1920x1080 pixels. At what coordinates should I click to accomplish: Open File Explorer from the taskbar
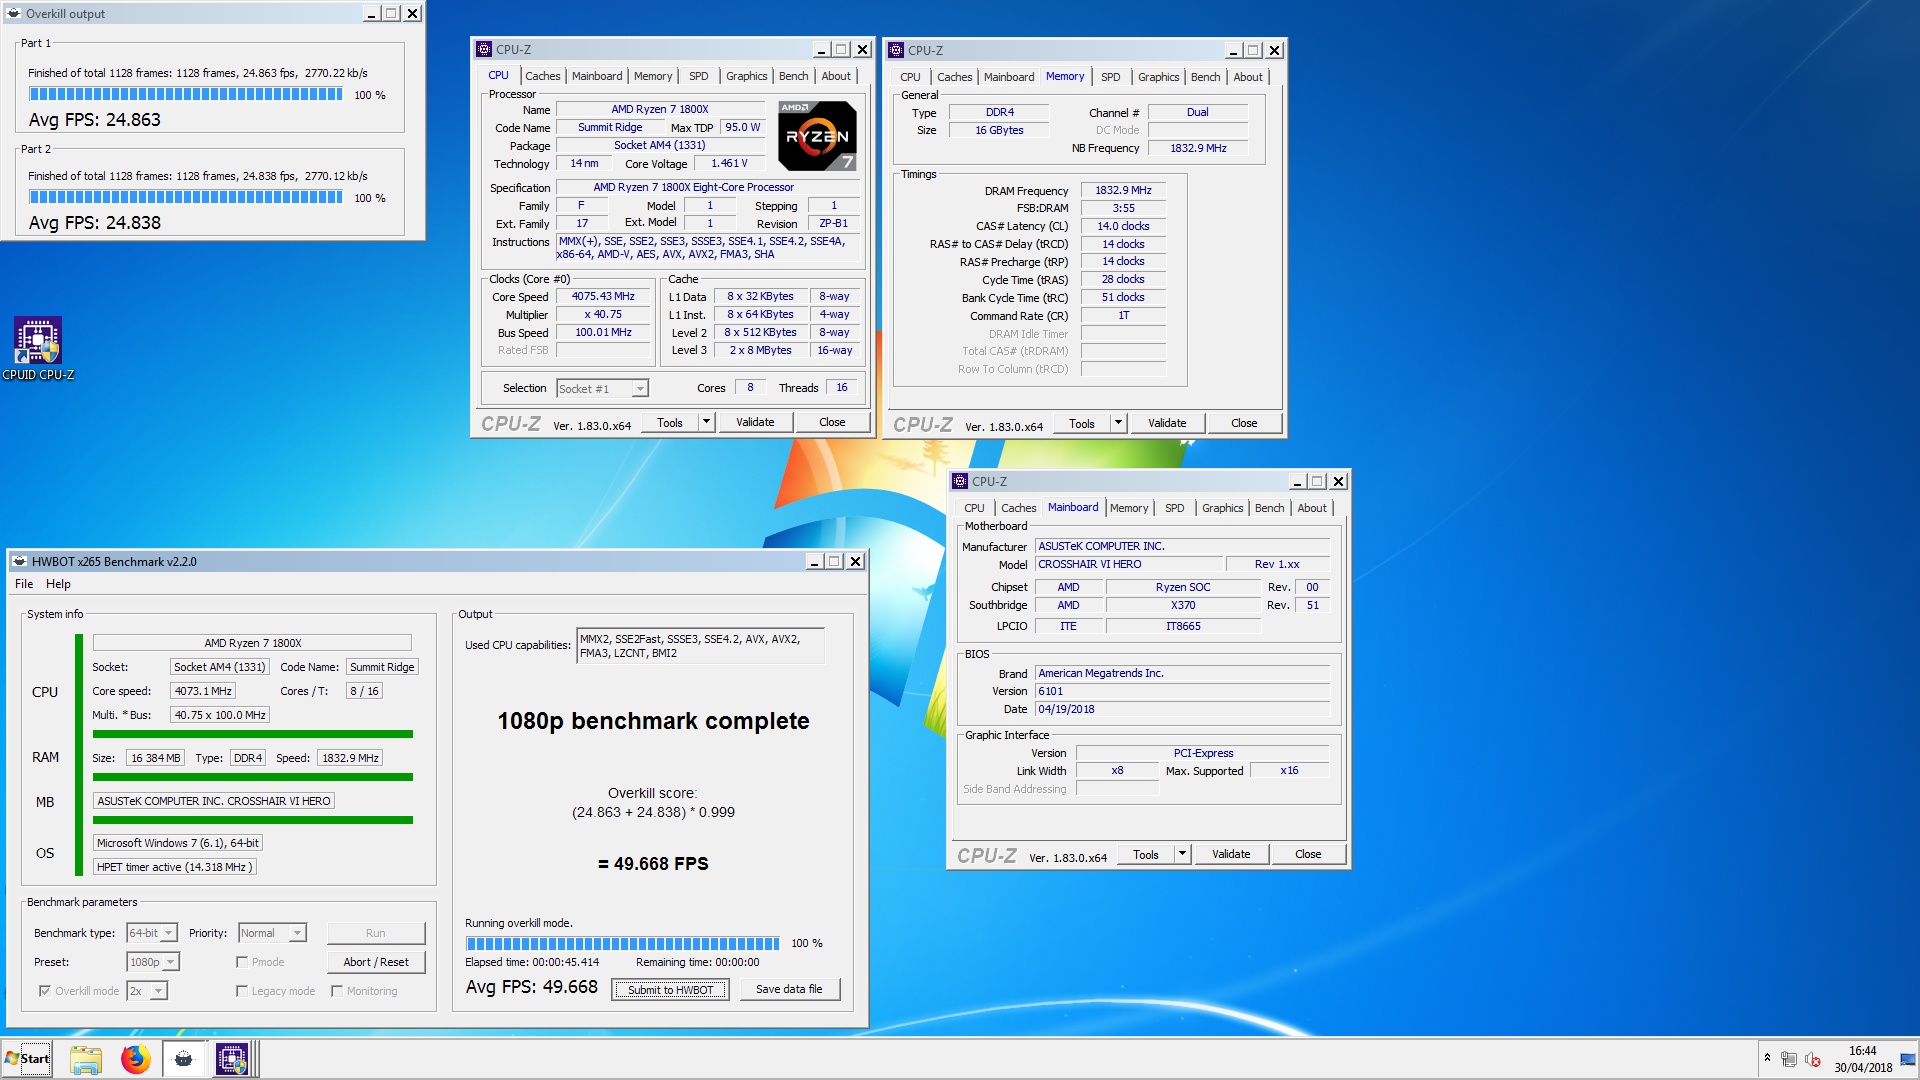coord(86,1059)
